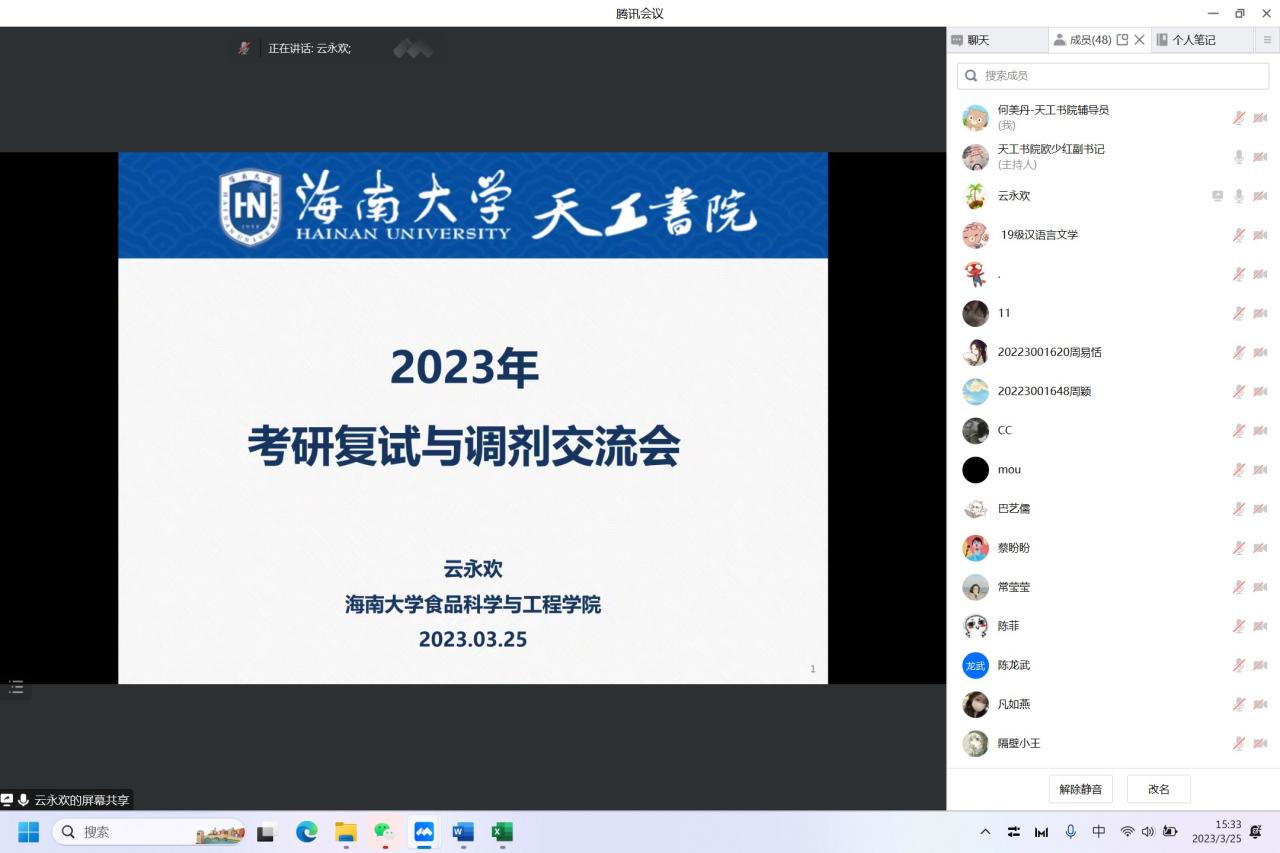1280x853 pixels.
Task: Click the camera icon beside 凡如燕
Action: tap(1260, 704)
